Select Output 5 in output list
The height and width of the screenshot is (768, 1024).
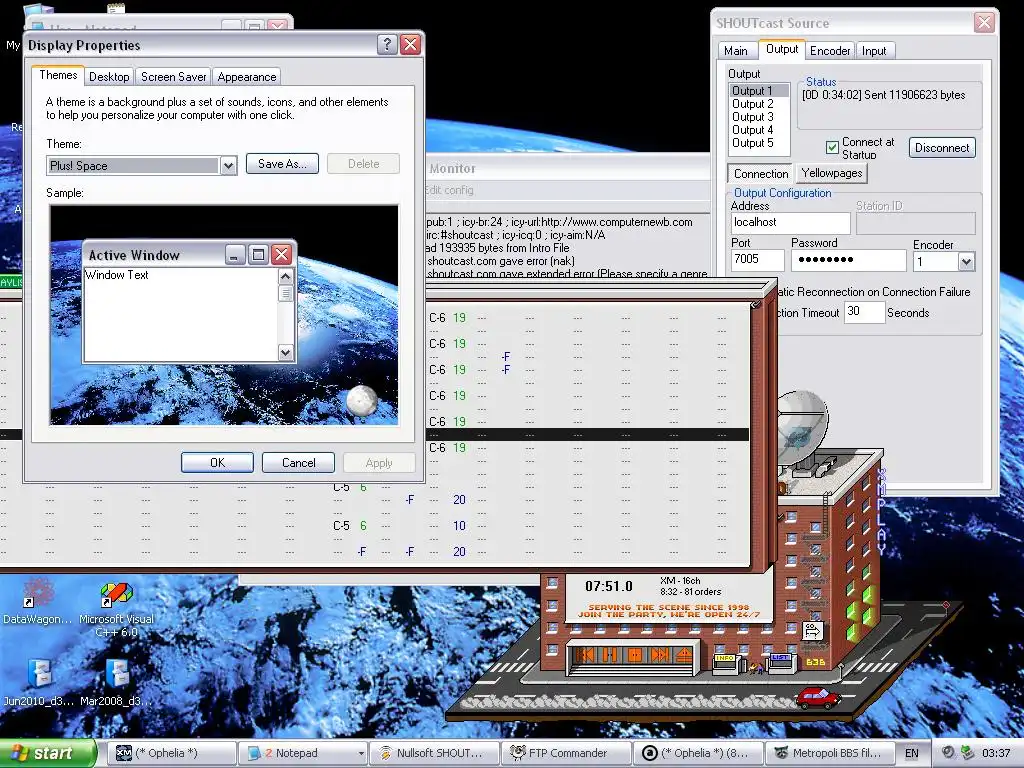(759, 143)
